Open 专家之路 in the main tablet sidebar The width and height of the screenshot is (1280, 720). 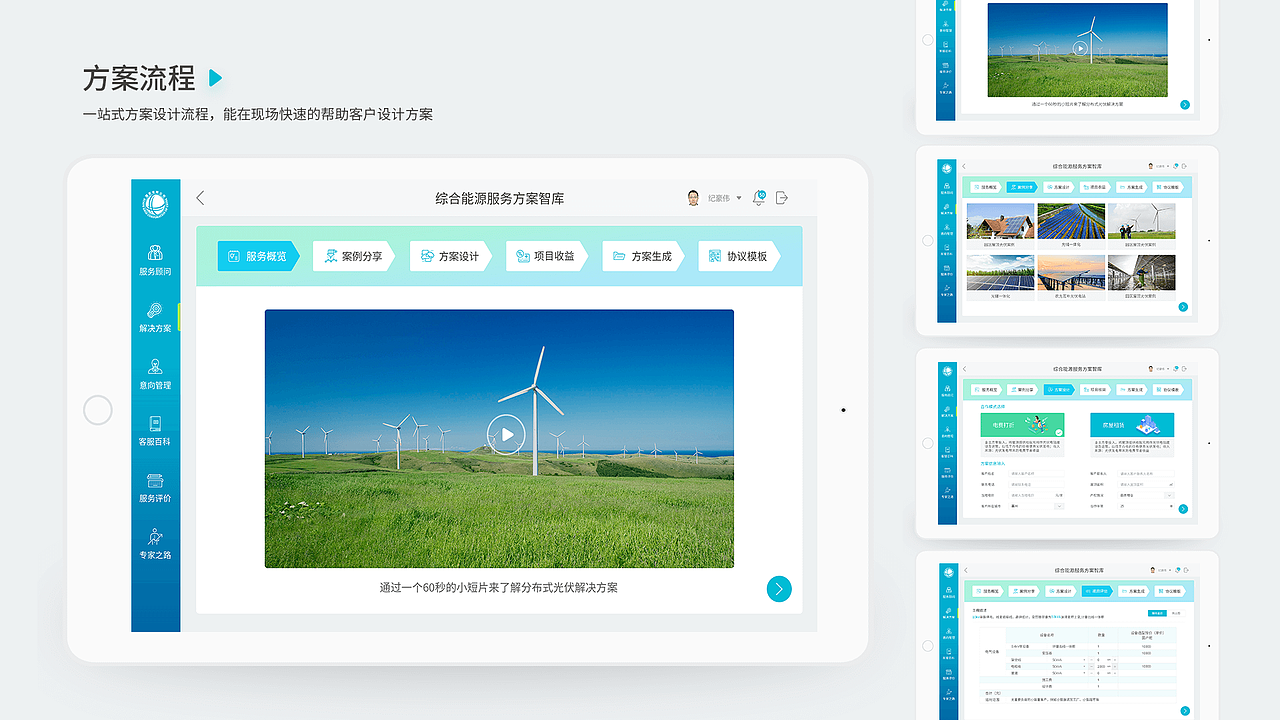(x=155, y=543)
